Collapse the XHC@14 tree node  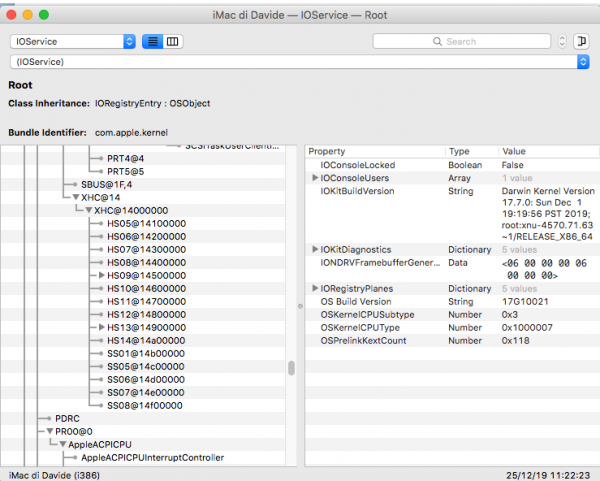click(76, 198)
